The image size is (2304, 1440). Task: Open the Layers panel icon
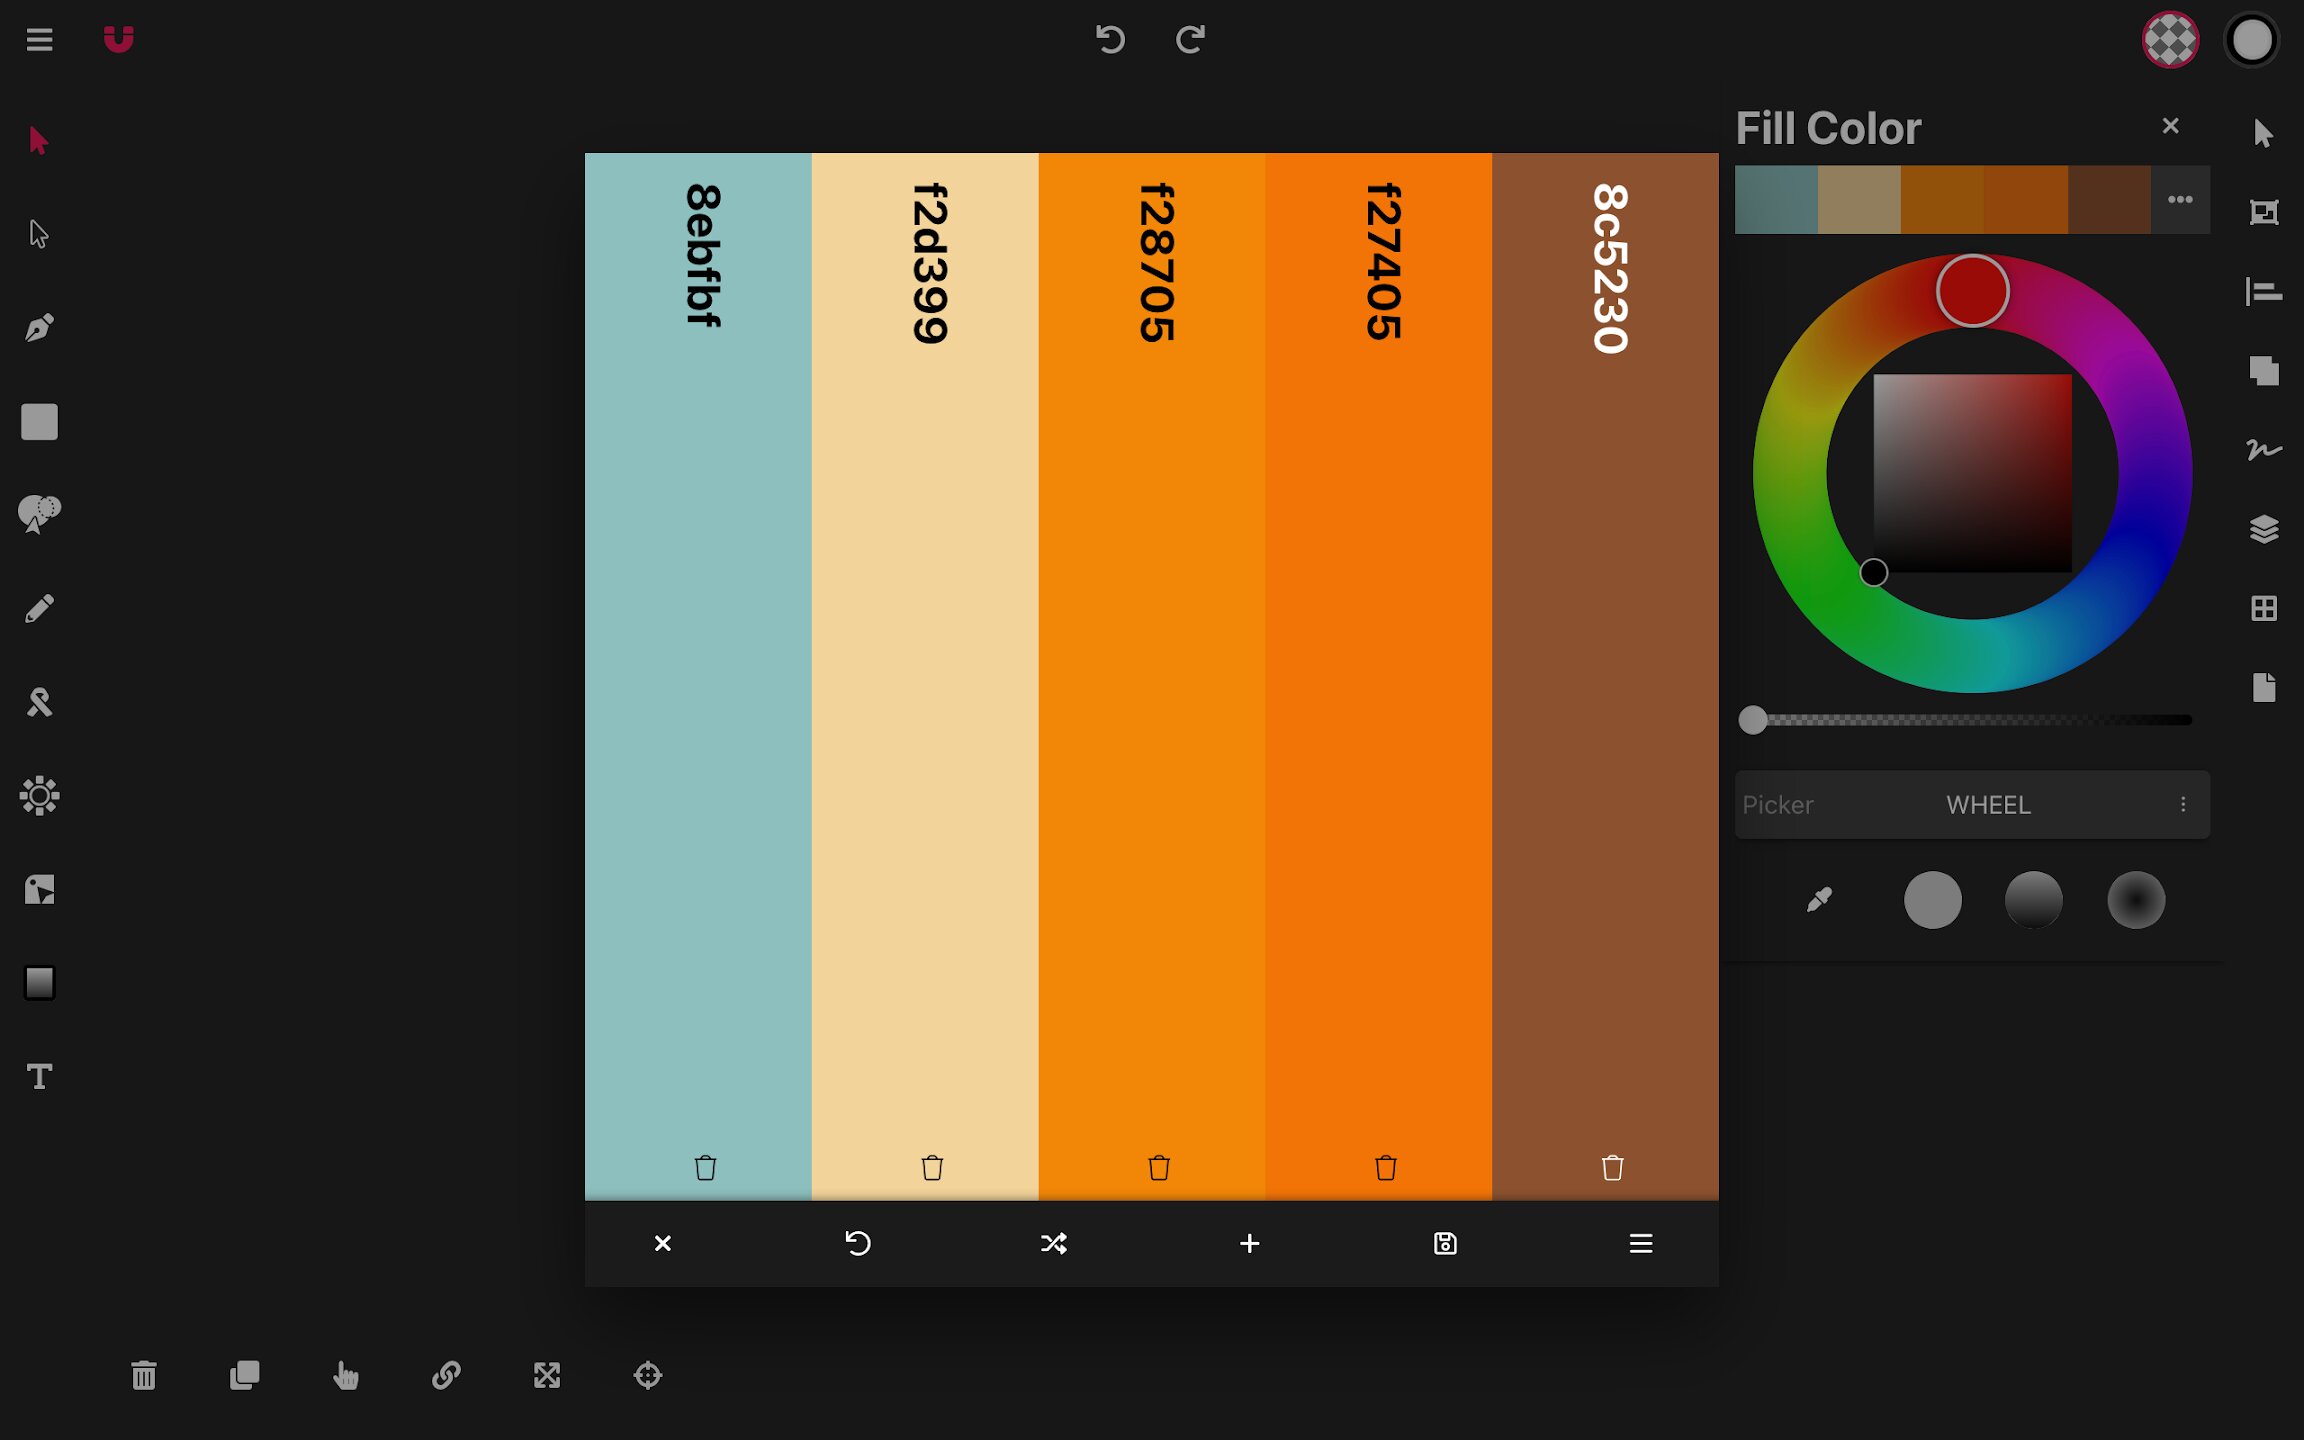(x=2264, y=529)
